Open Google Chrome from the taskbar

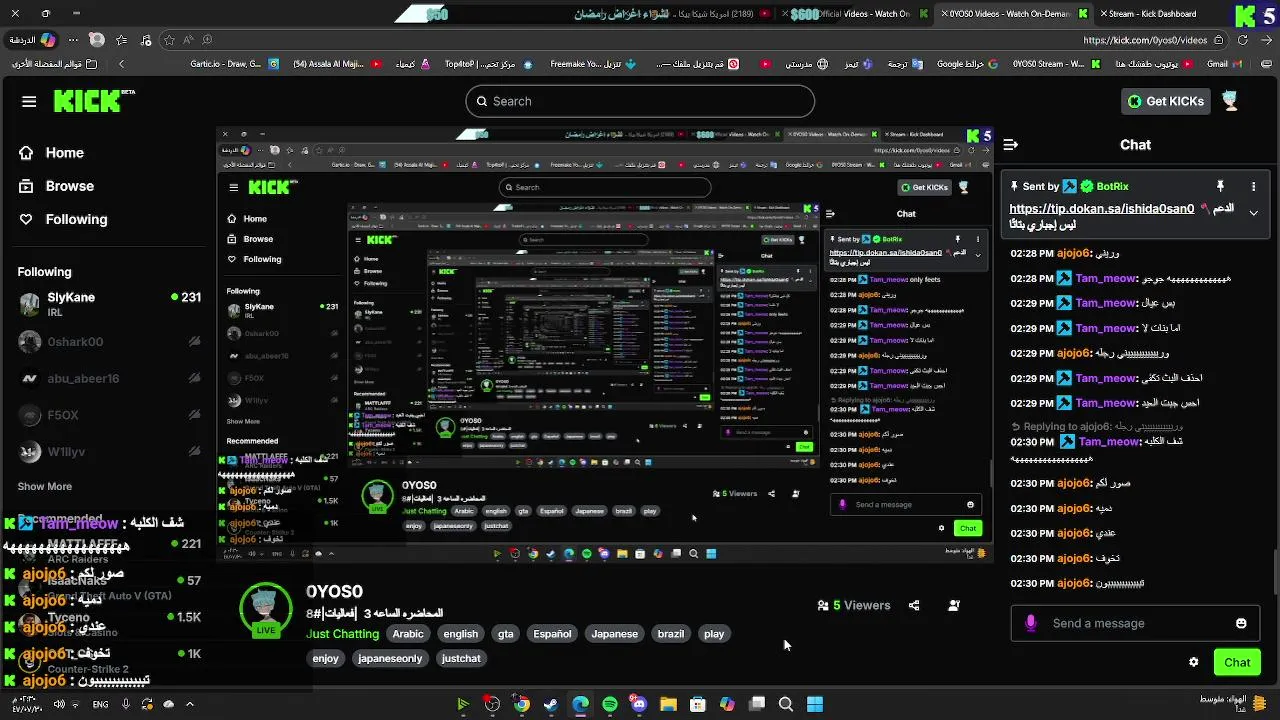pos(521,704)
